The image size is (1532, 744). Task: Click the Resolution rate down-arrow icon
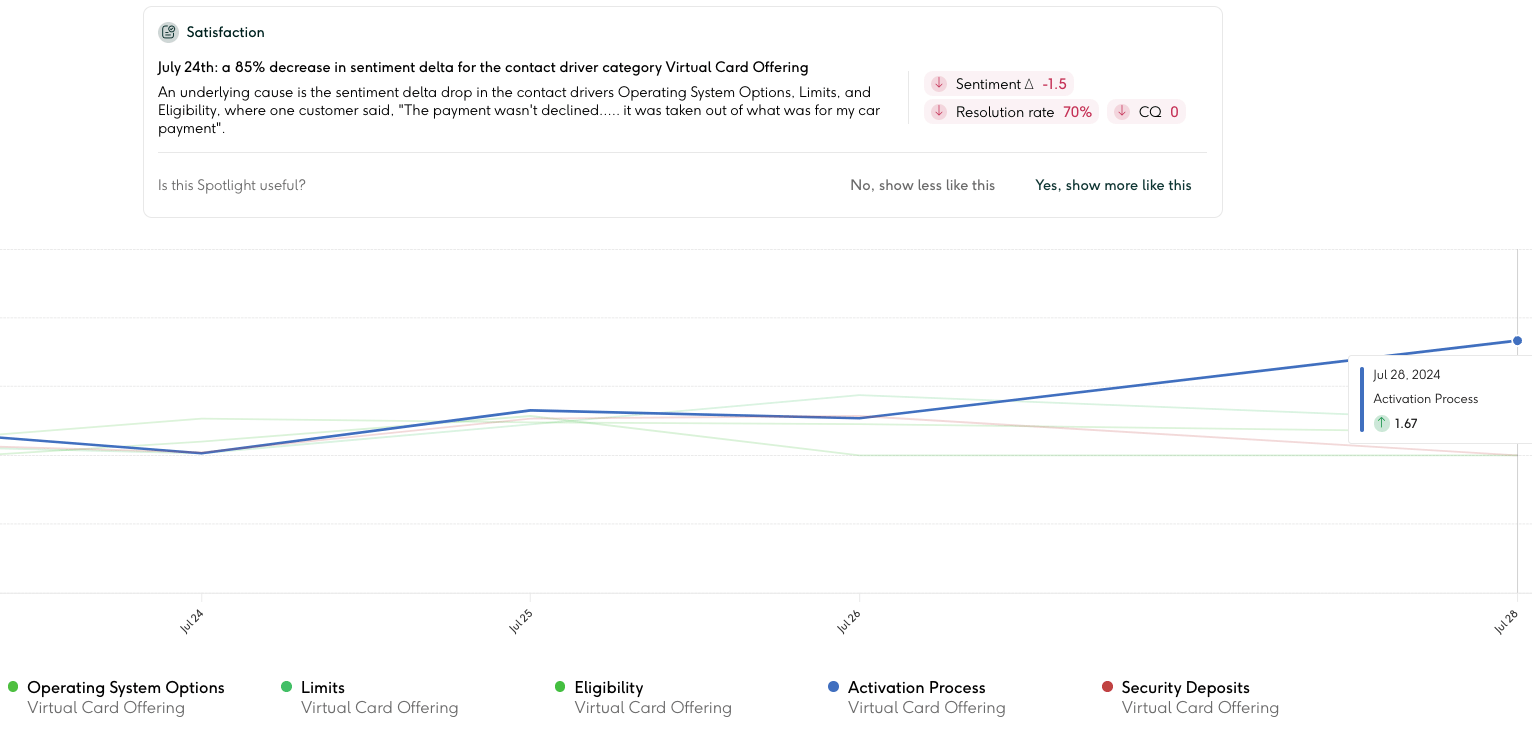[939, 112]
